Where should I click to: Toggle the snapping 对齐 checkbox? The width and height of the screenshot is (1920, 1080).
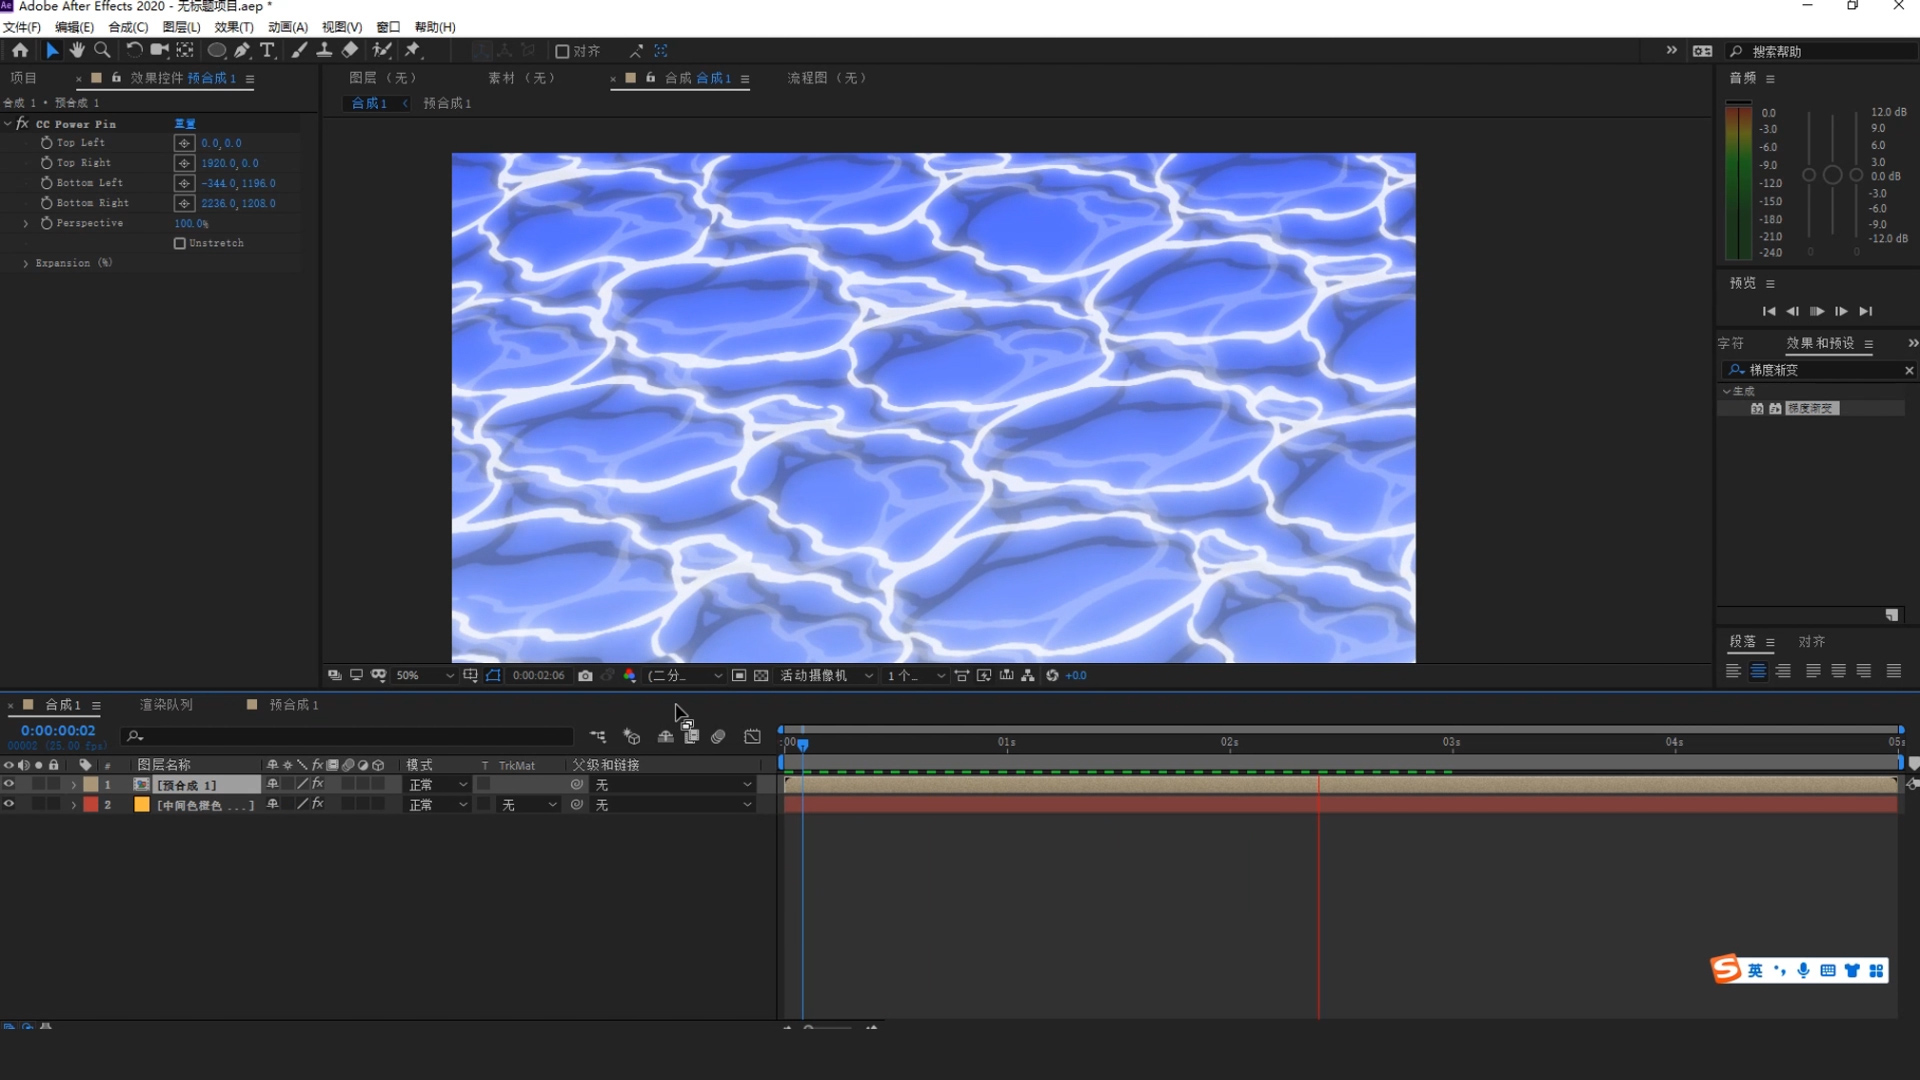pos(562,51)
